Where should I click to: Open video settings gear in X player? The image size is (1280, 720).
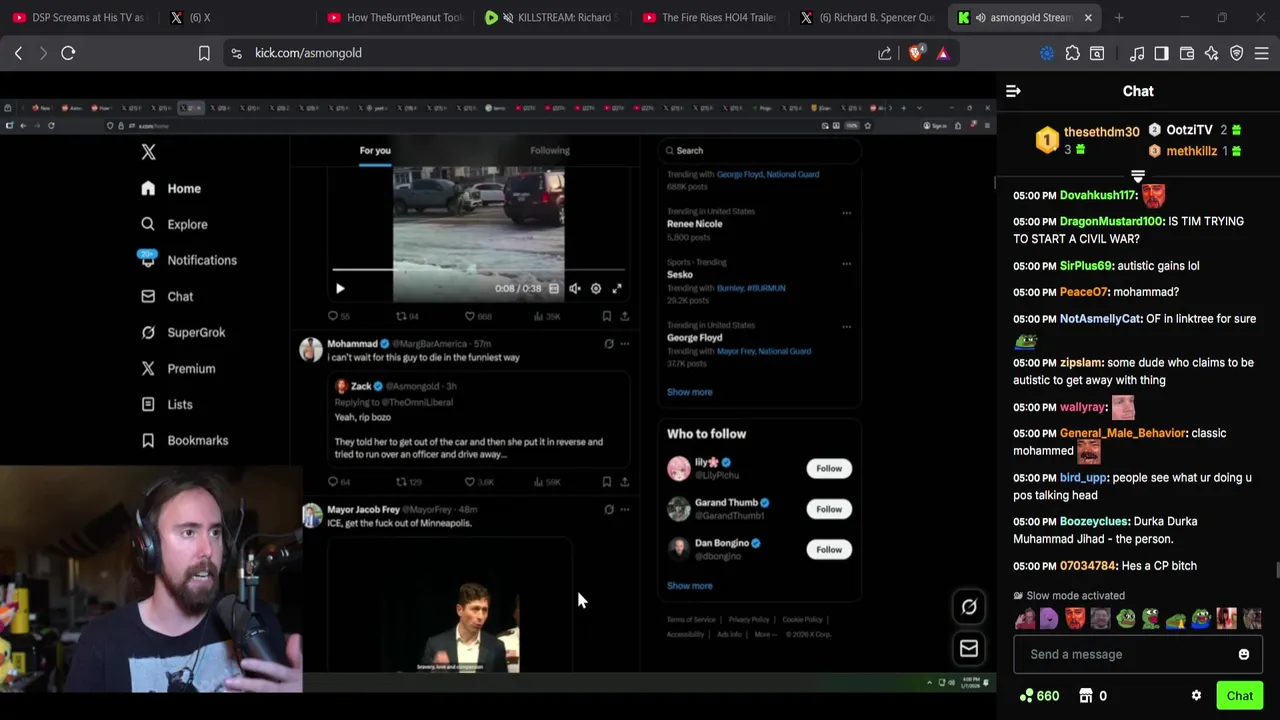click(x=596, y=289)
